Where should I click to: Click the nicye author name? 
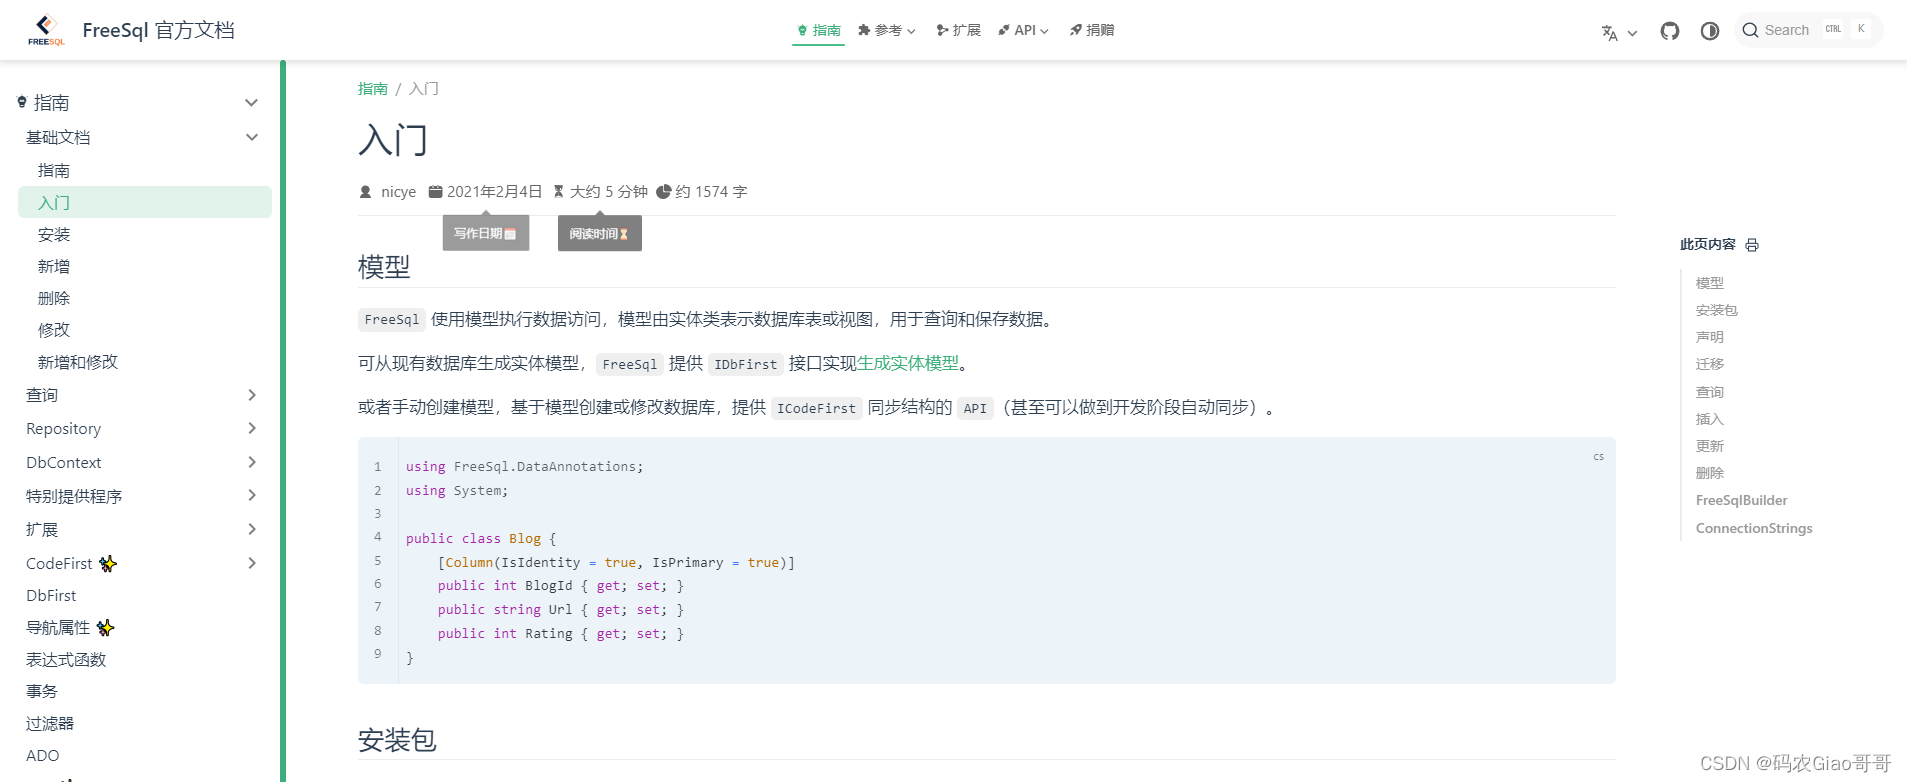[398, 192]
